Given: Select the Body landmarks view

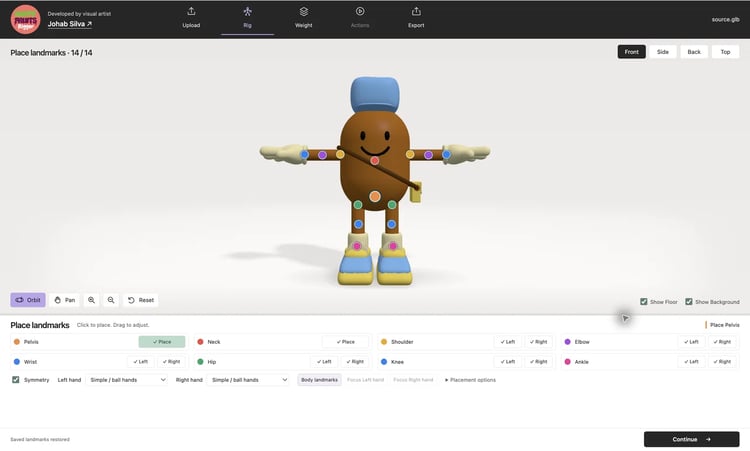Looking at the screenshot, I should click(320, 380).
